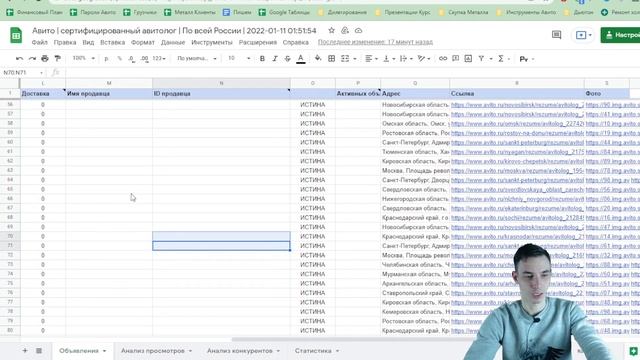Select the 'ID продавца' header cell
This screenshot has width=640, height=360.
click(221, 93)
